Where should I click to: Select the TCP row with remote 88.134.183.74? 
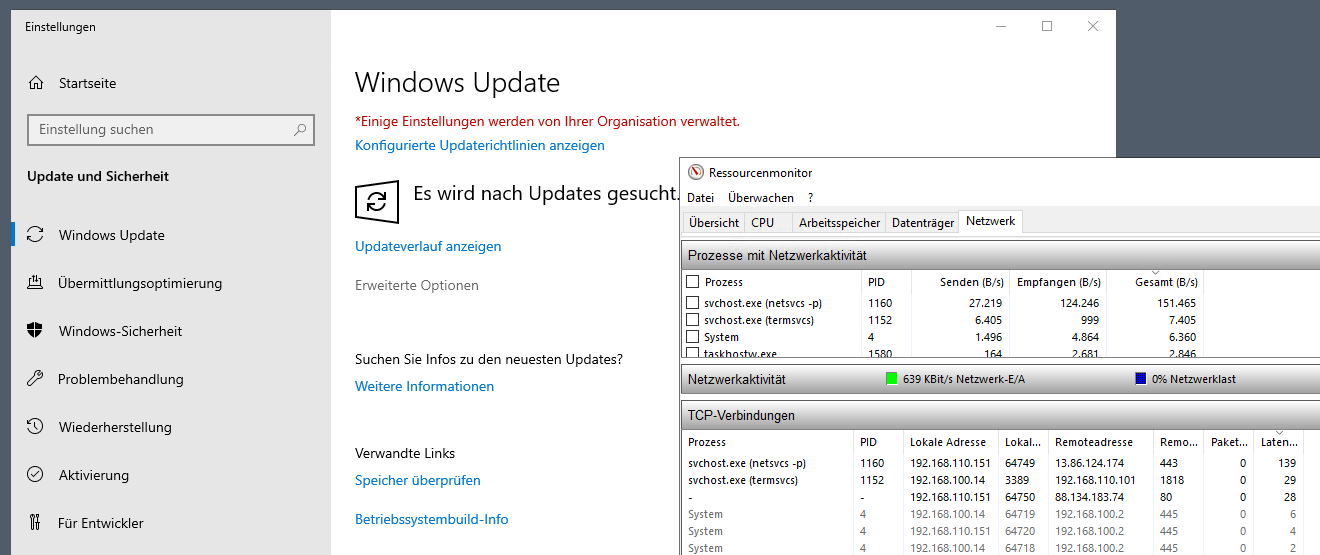[1000, 497]
